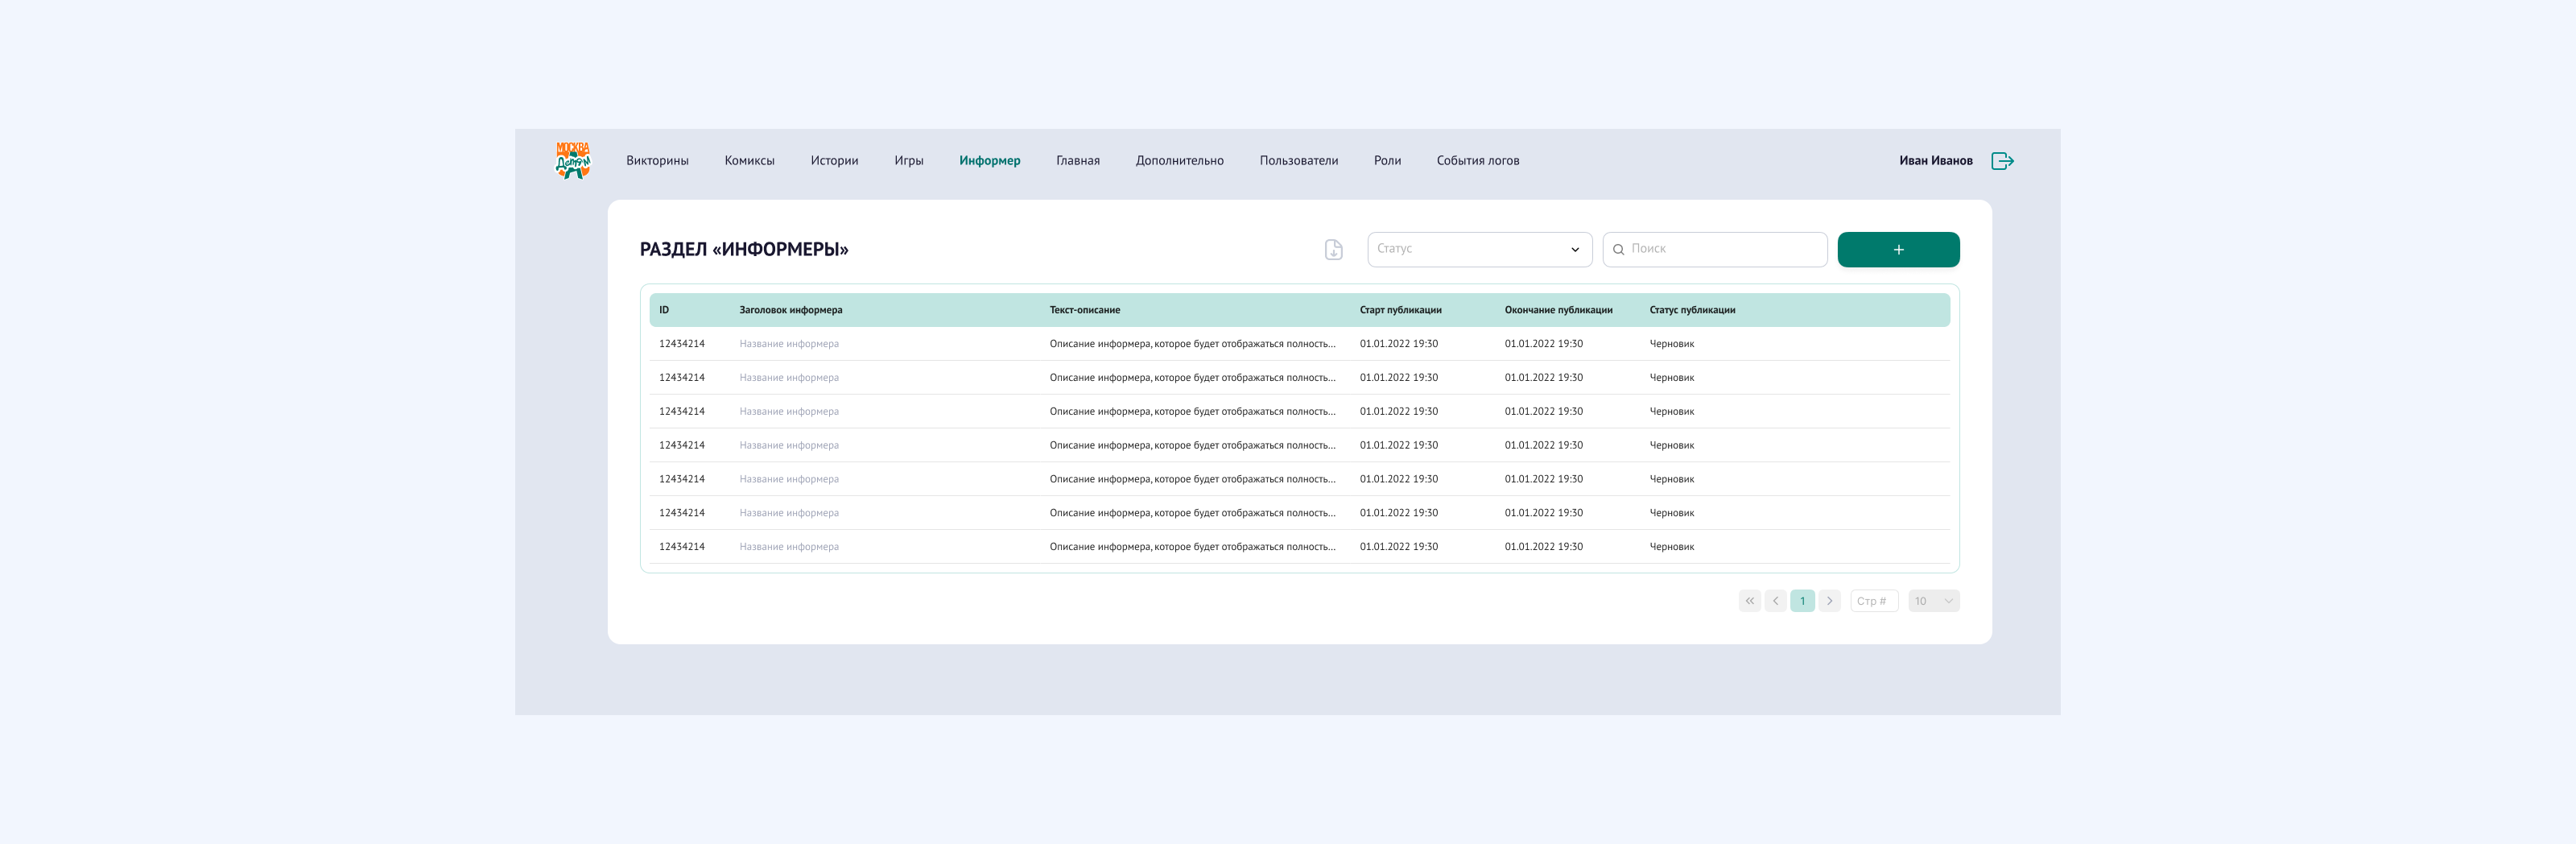Switch to the Комиксы section
Viewport: 2576px width, 844px height.
pos(749,161)
